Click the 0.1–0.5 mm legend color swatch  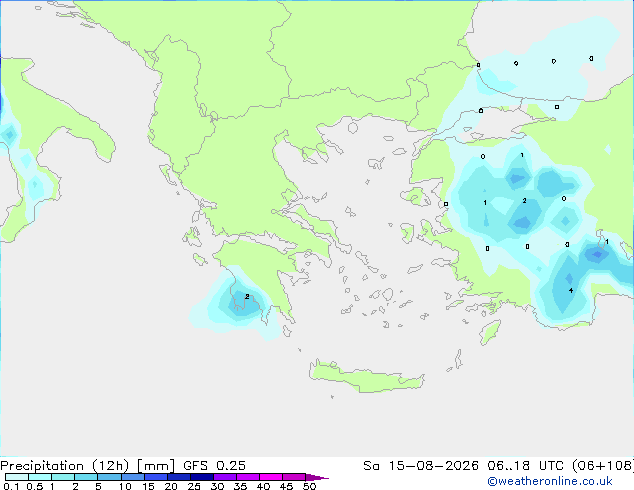click(x=17, y=477)
